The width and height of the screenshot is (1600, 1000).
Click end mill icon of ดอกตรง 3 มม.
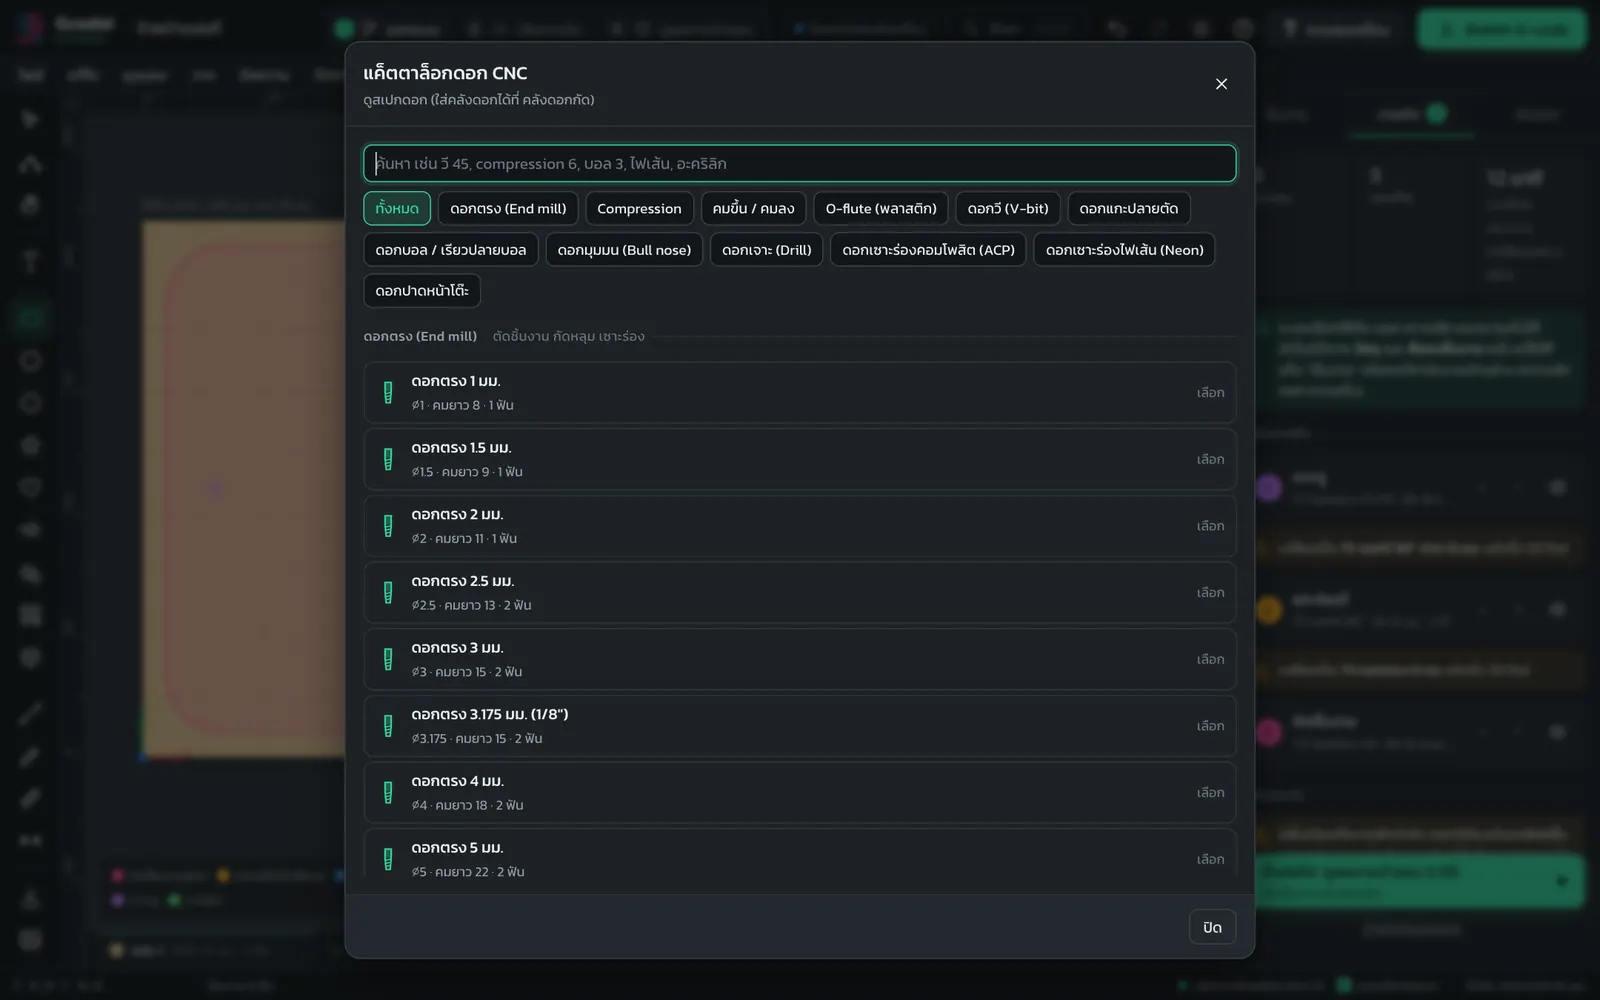click(388, 660)
